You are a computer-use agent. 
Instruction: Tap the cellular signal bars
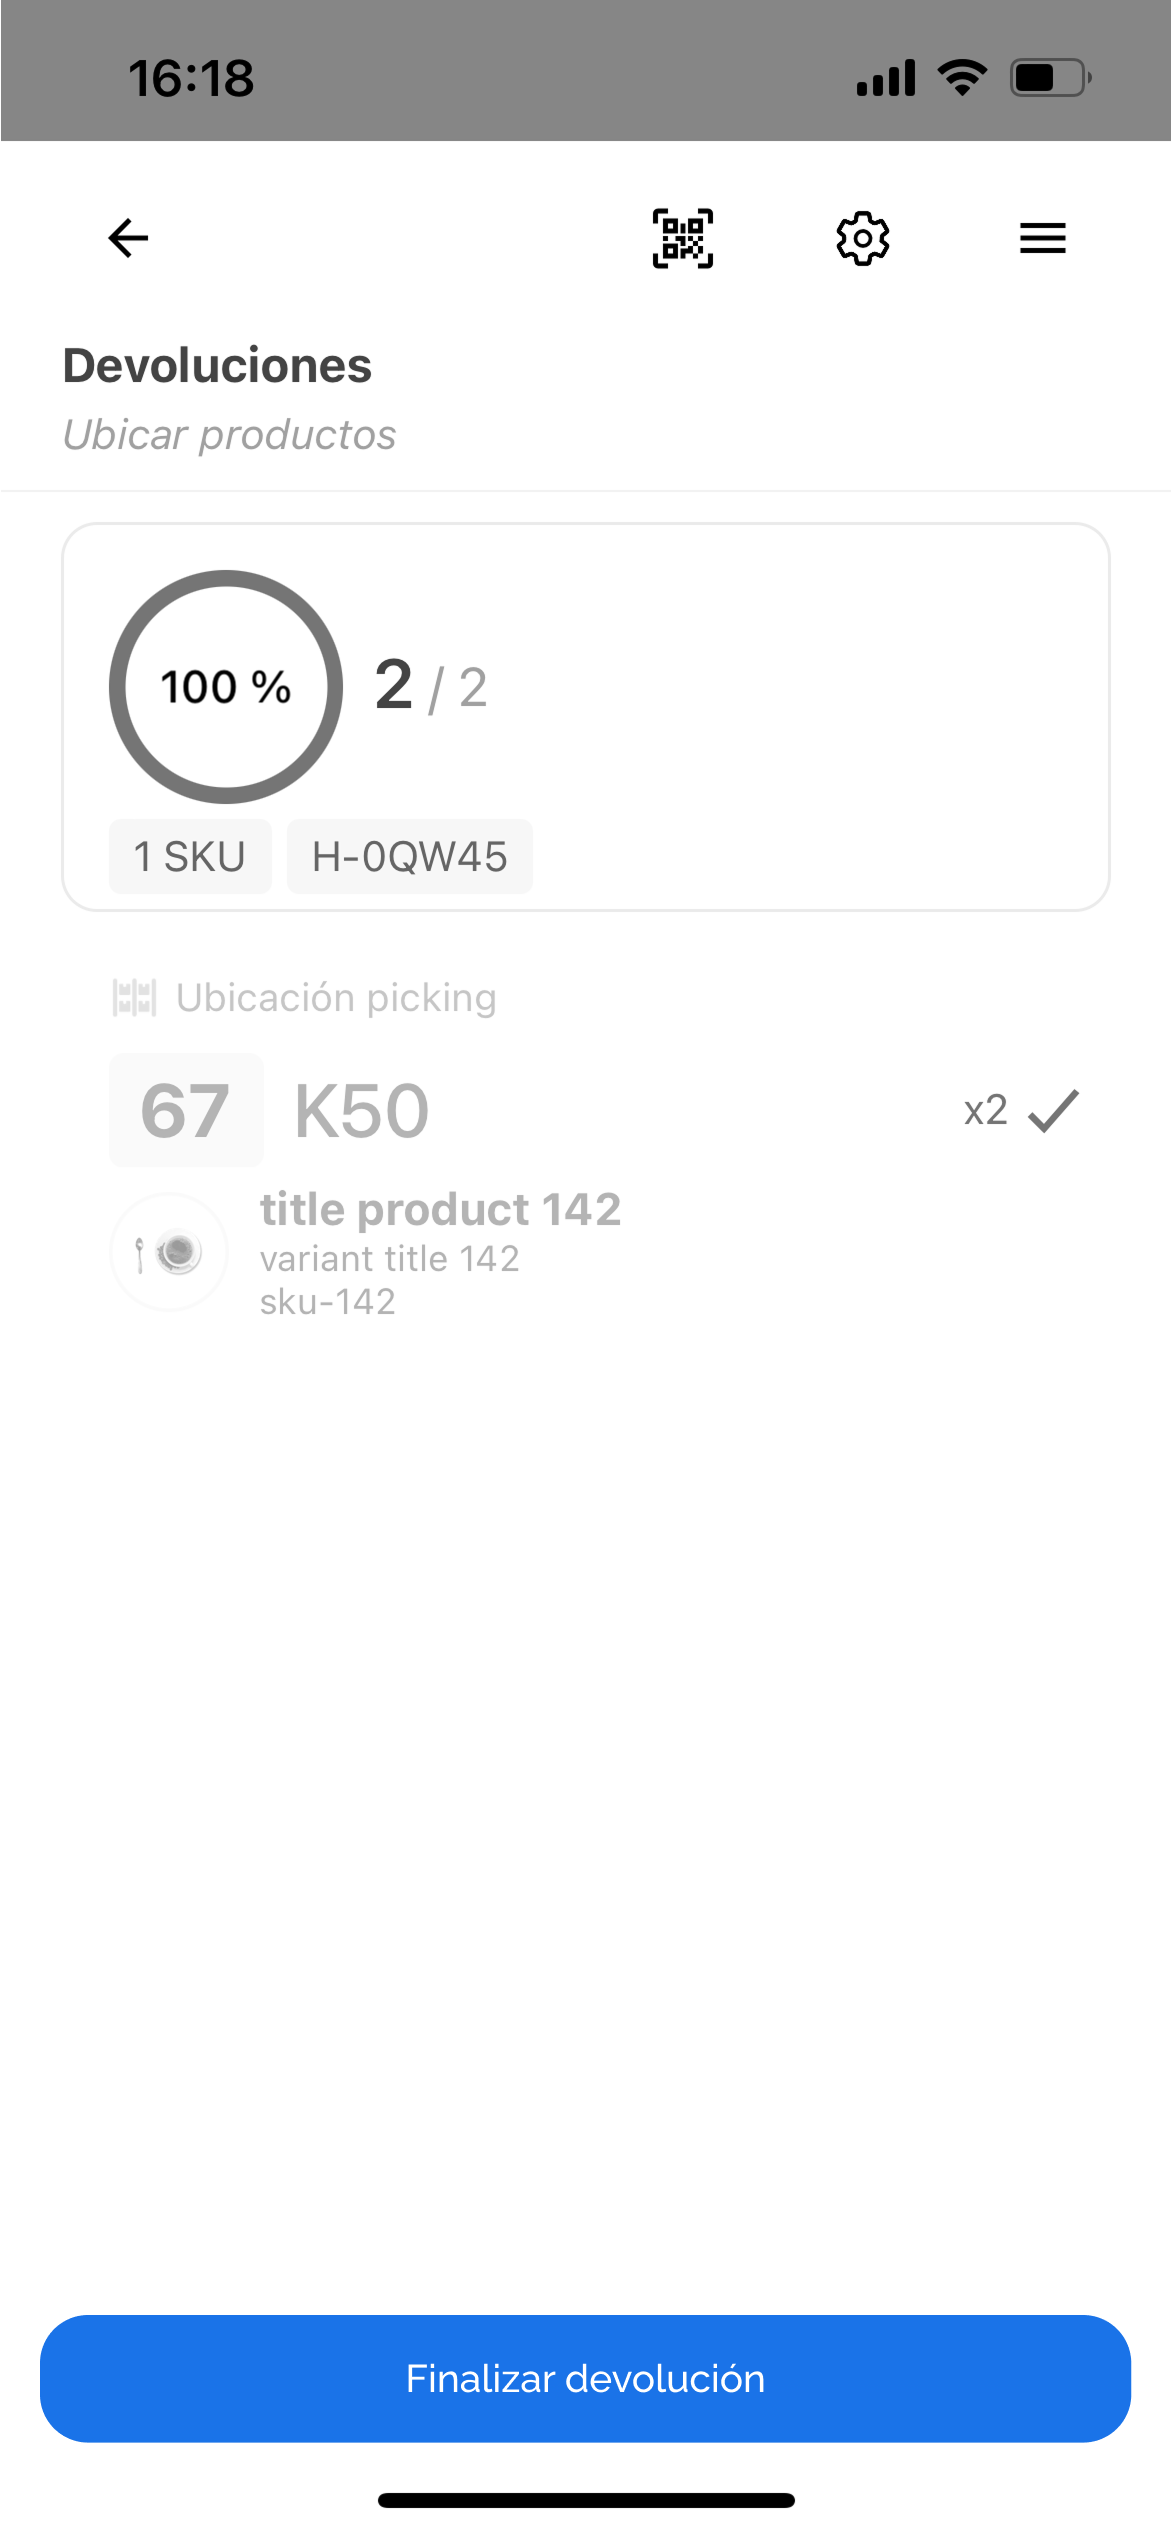(x=886, y=77)
